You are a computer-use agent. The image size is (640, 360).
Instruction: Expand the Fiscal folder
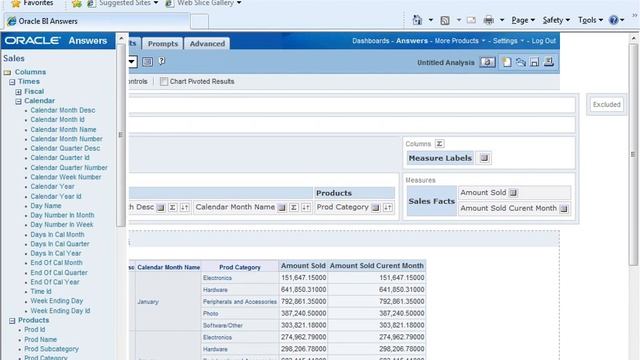click(18, 92)
